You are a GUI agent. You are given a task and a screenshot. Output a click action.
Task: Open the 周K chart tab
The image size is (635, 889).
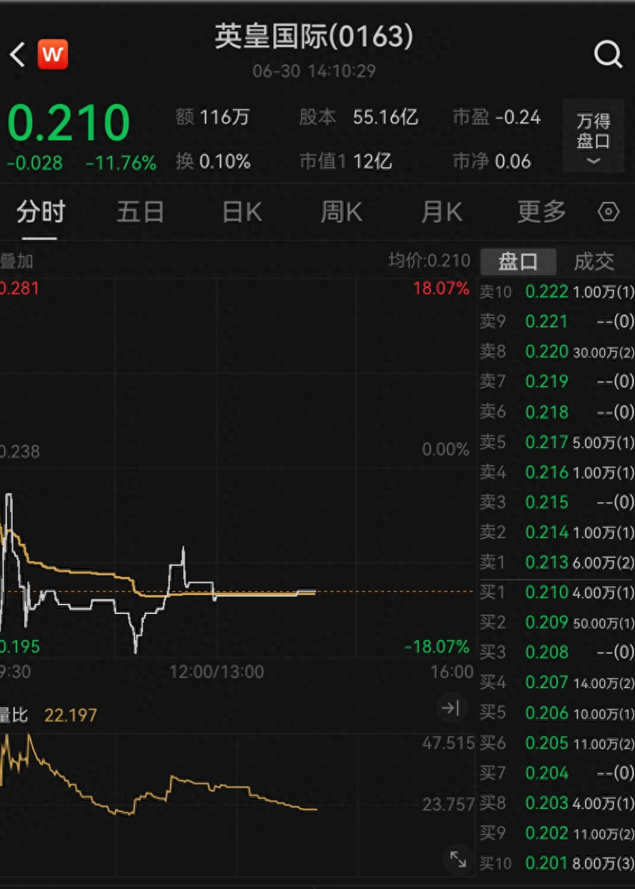coord(341,213)
